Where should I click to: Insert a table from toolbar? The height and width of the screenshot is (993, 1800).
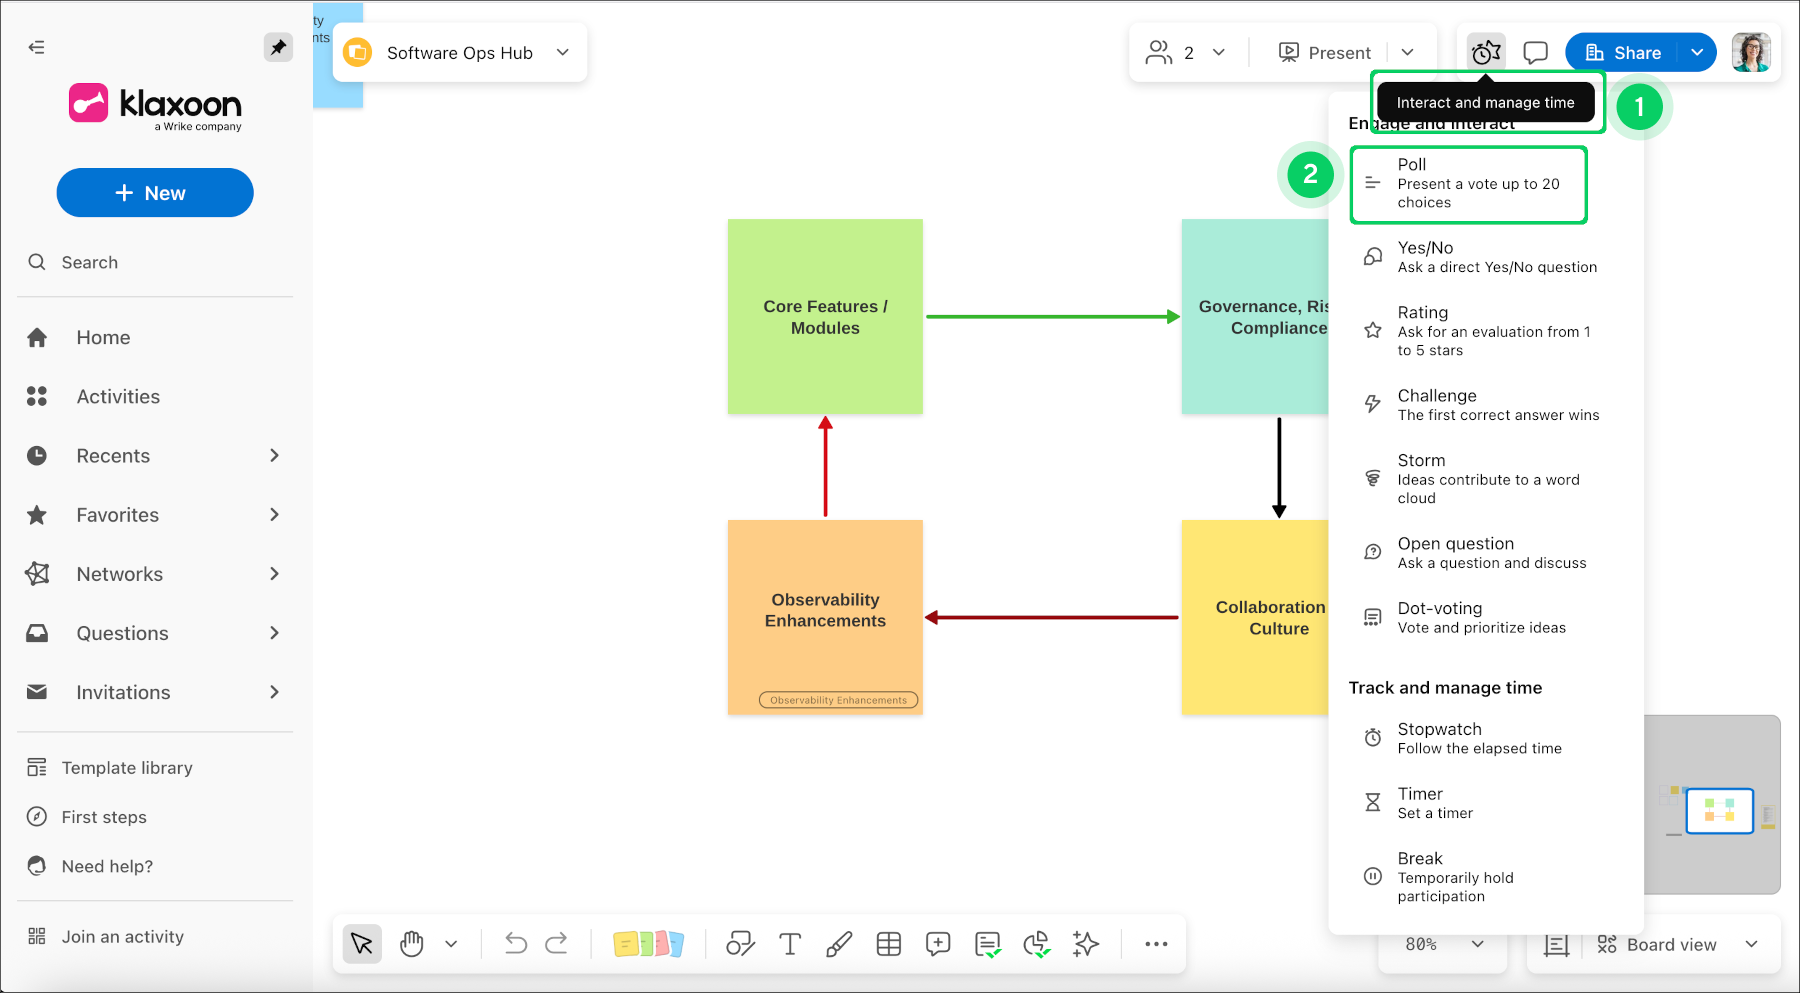click(888, 944)
